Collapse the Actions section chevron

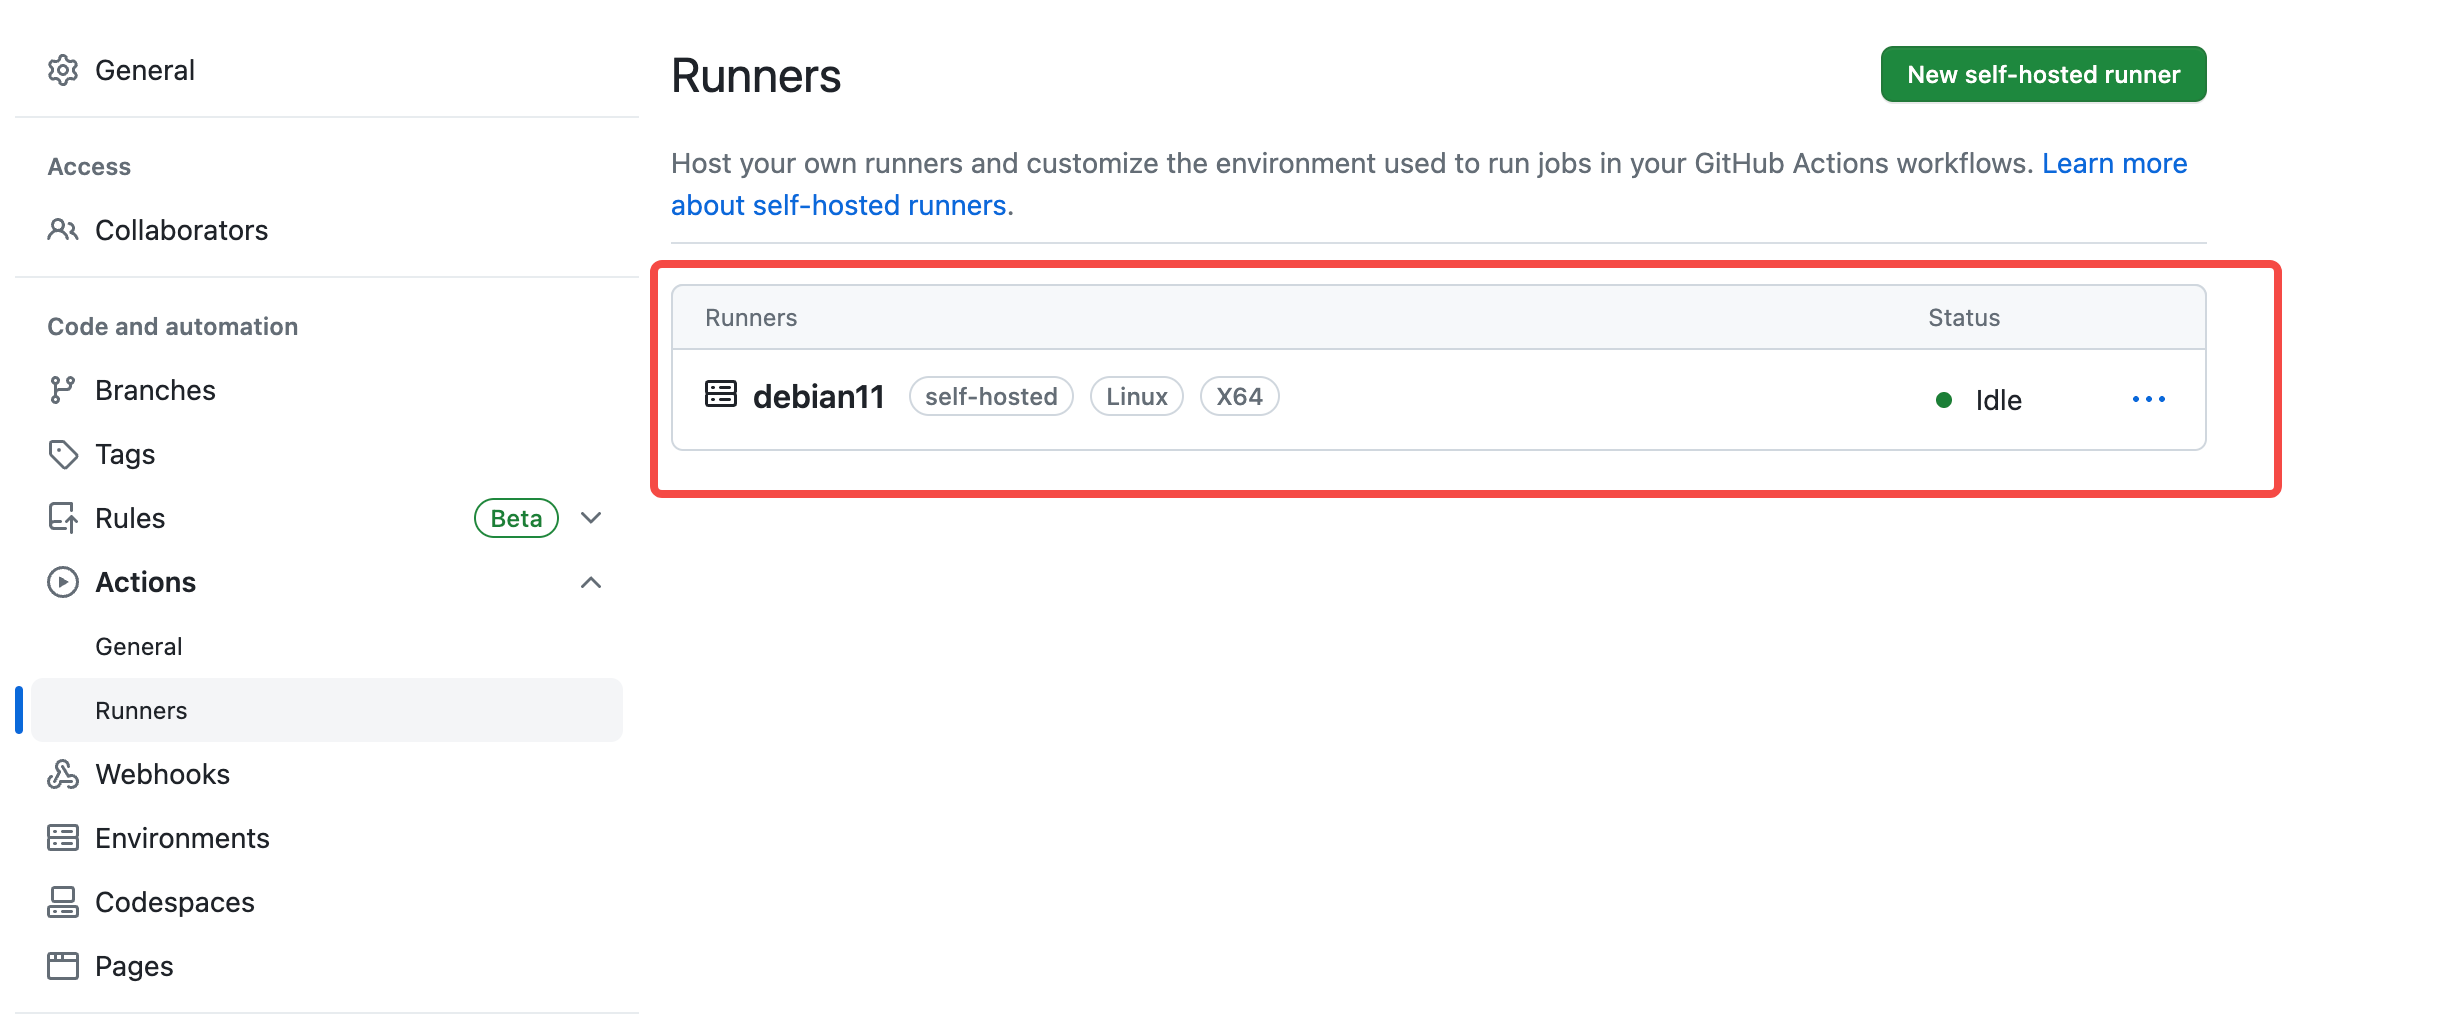pyautogui.click(x=591, y=582)
